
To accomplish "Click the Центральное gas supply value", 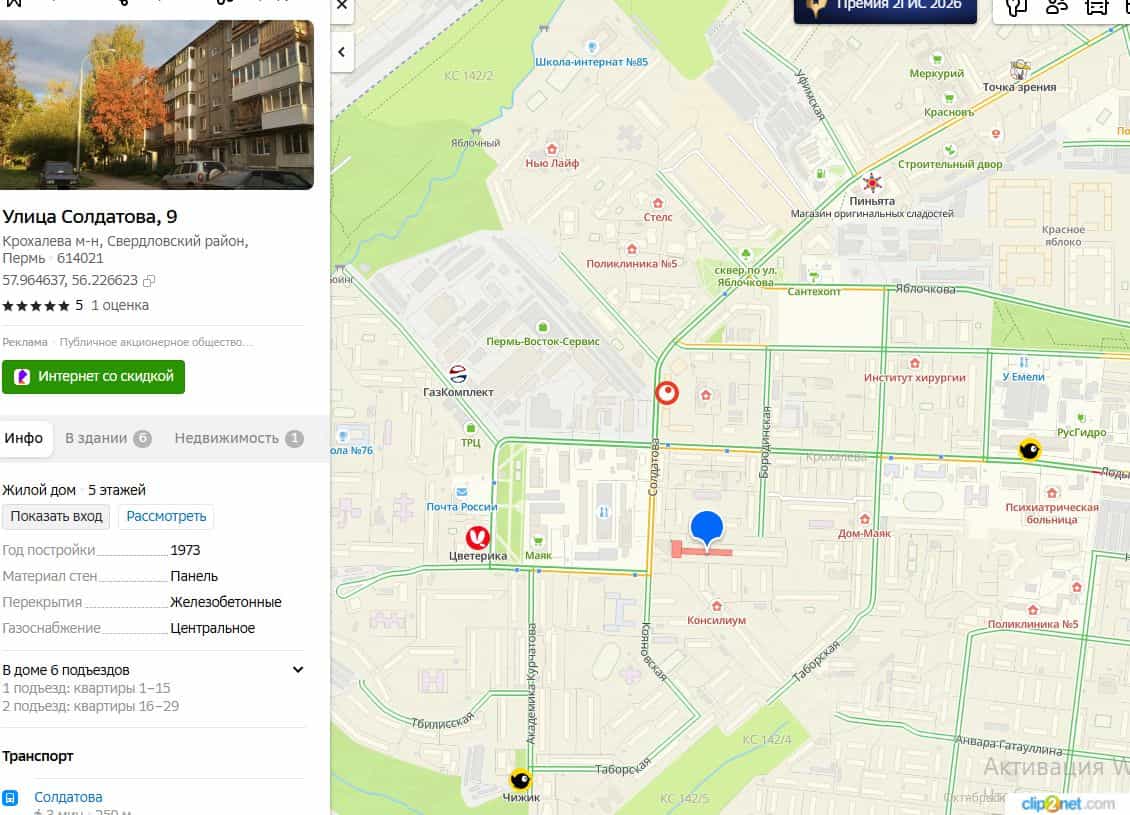I will point(213,628).
